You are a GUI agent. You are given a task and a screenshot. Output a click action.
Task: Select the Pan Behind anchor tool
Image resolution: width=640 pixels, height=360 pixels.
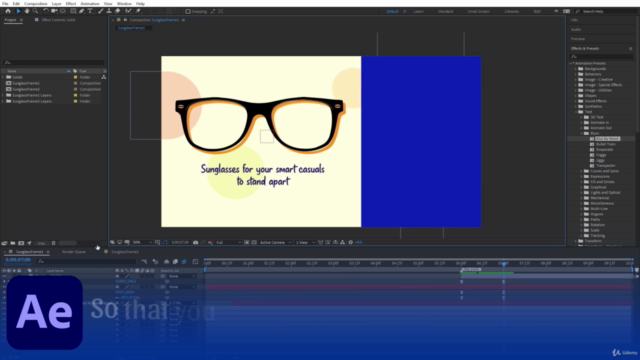(x=63, y=11)
